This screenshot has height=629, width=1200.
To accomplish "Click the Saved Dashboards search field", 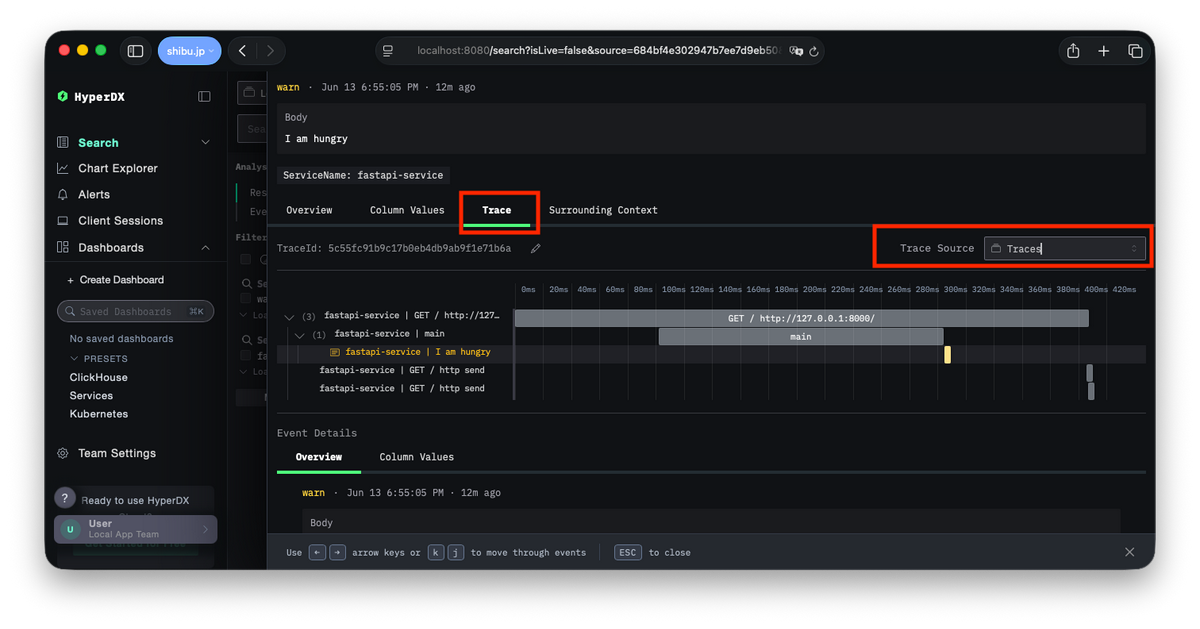I will 135,312.
